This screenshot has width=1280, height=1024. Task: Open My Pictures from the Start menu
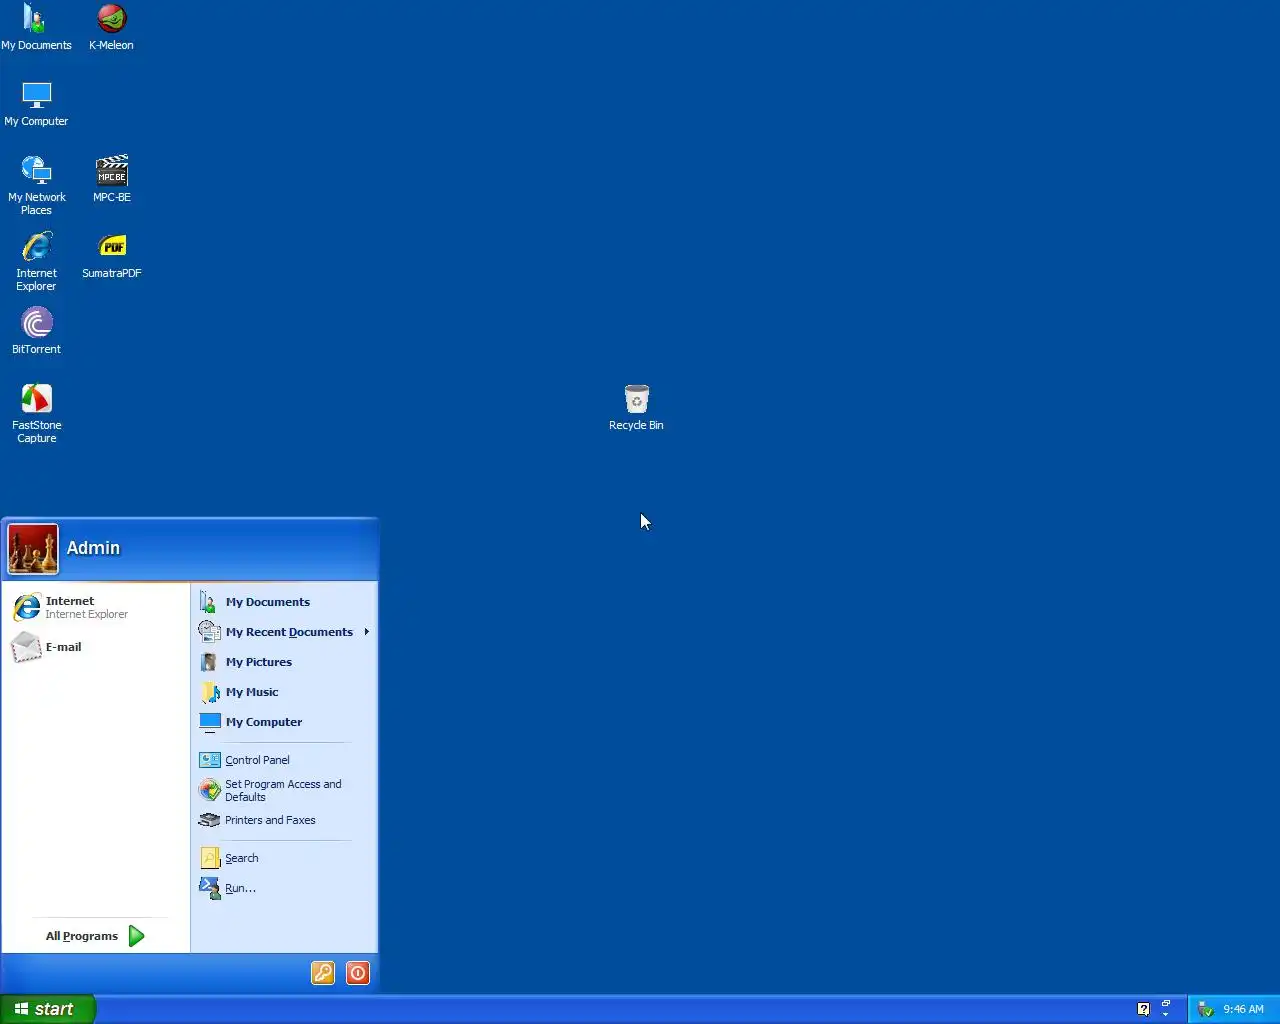(284, 662)
